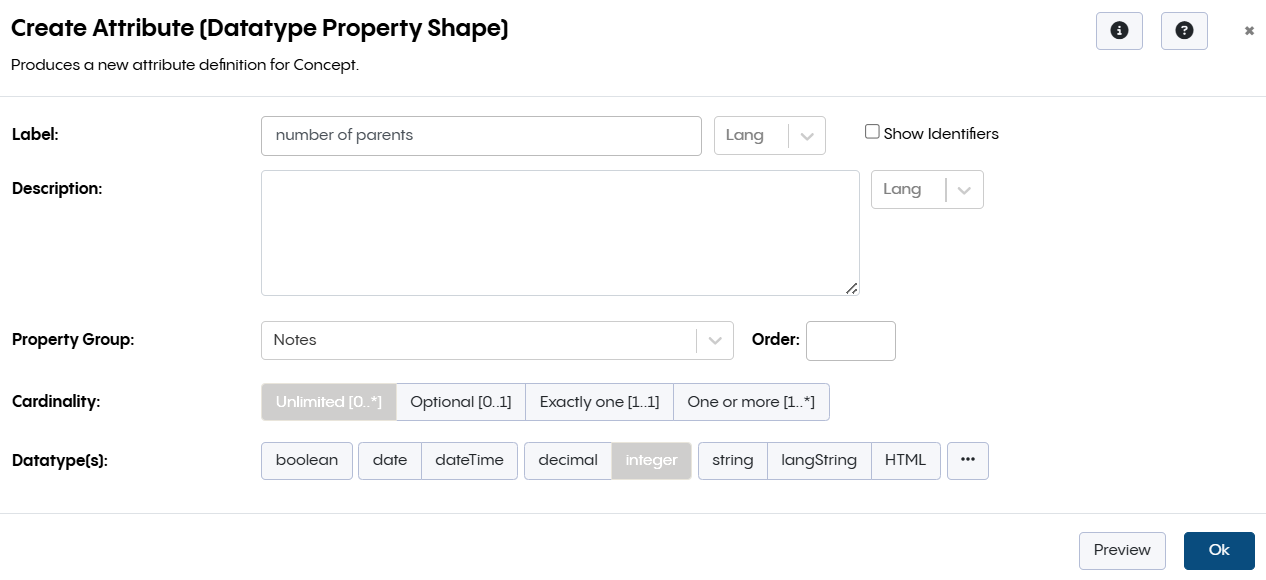Select One or more [1..*] cardinality
This screenshot has height=580, width=1266.
pos(751,401)
